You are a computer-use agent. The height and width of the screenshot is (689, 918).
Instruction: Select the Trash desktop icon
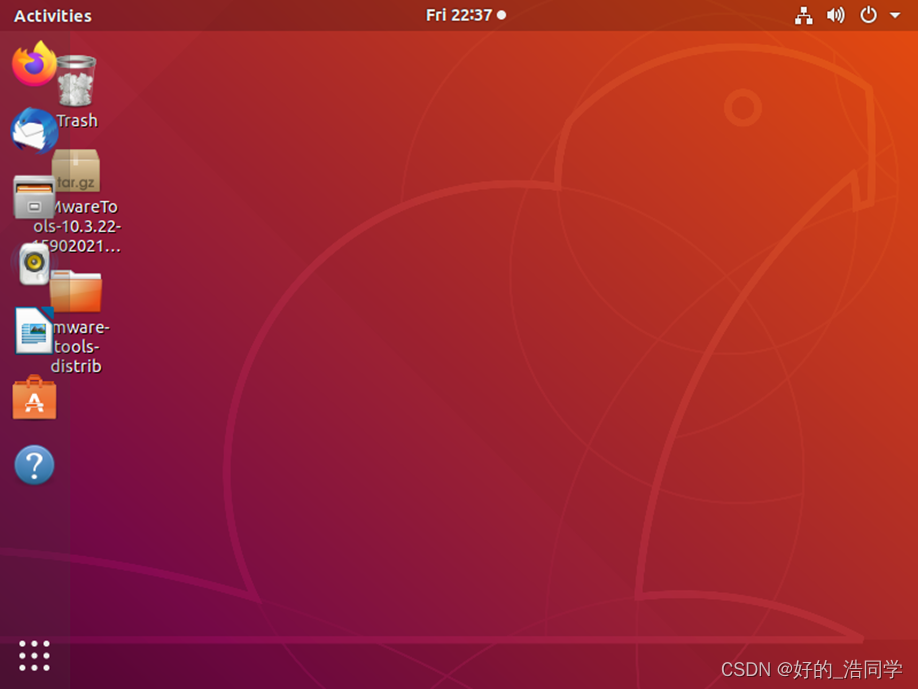coord(76,81)
